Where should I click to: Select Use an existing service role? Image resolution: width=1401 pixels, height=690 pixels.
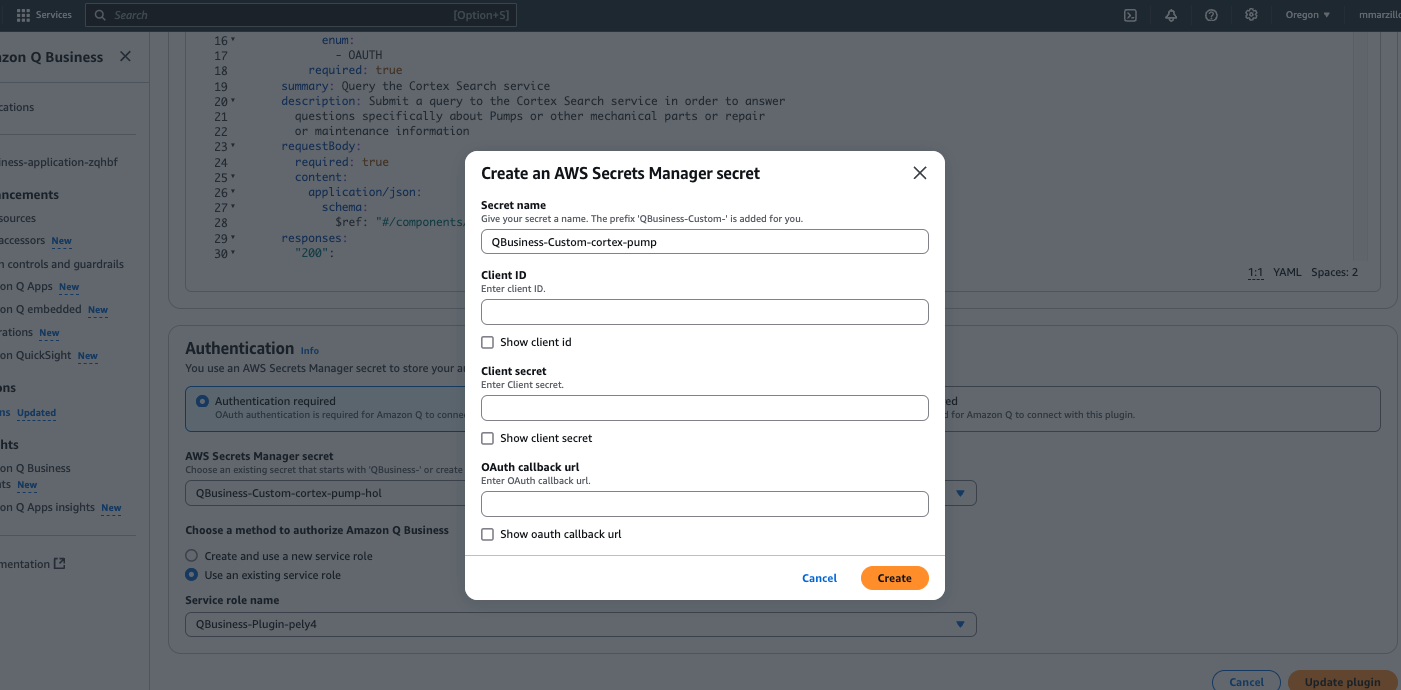(192, 575)
